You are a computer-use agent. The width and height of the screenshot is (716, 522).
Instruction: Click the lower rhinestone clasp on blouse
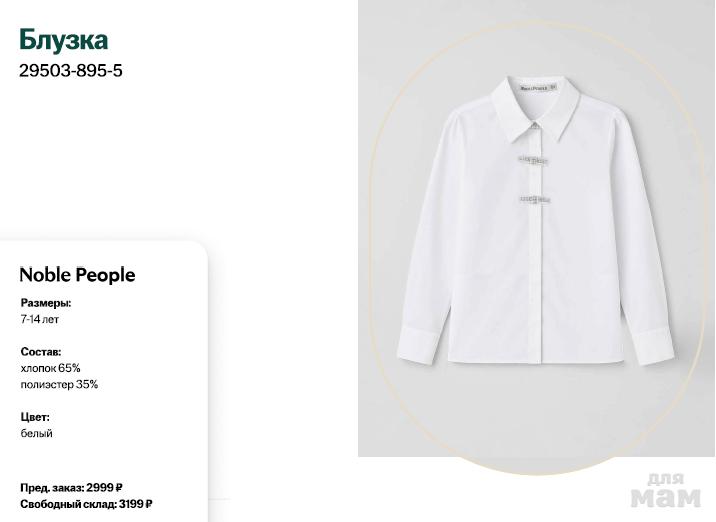[535, 199]
